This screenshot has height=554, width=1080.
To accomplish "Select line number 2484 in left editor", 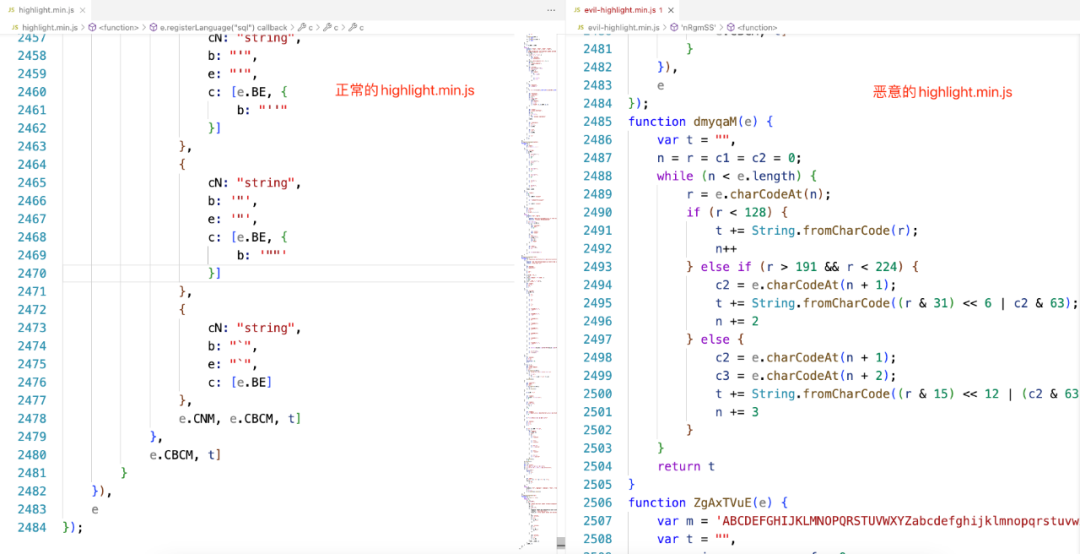I will 32,527.
